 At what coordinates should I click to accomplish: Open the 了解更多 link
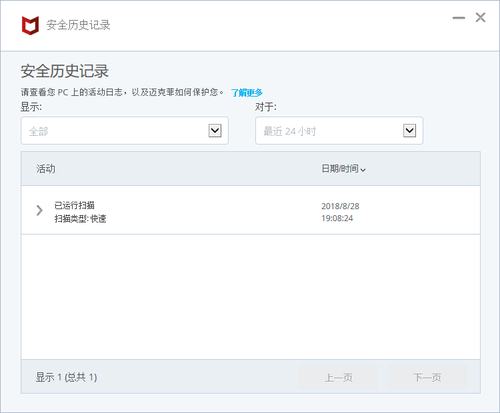tap(247, 92)
